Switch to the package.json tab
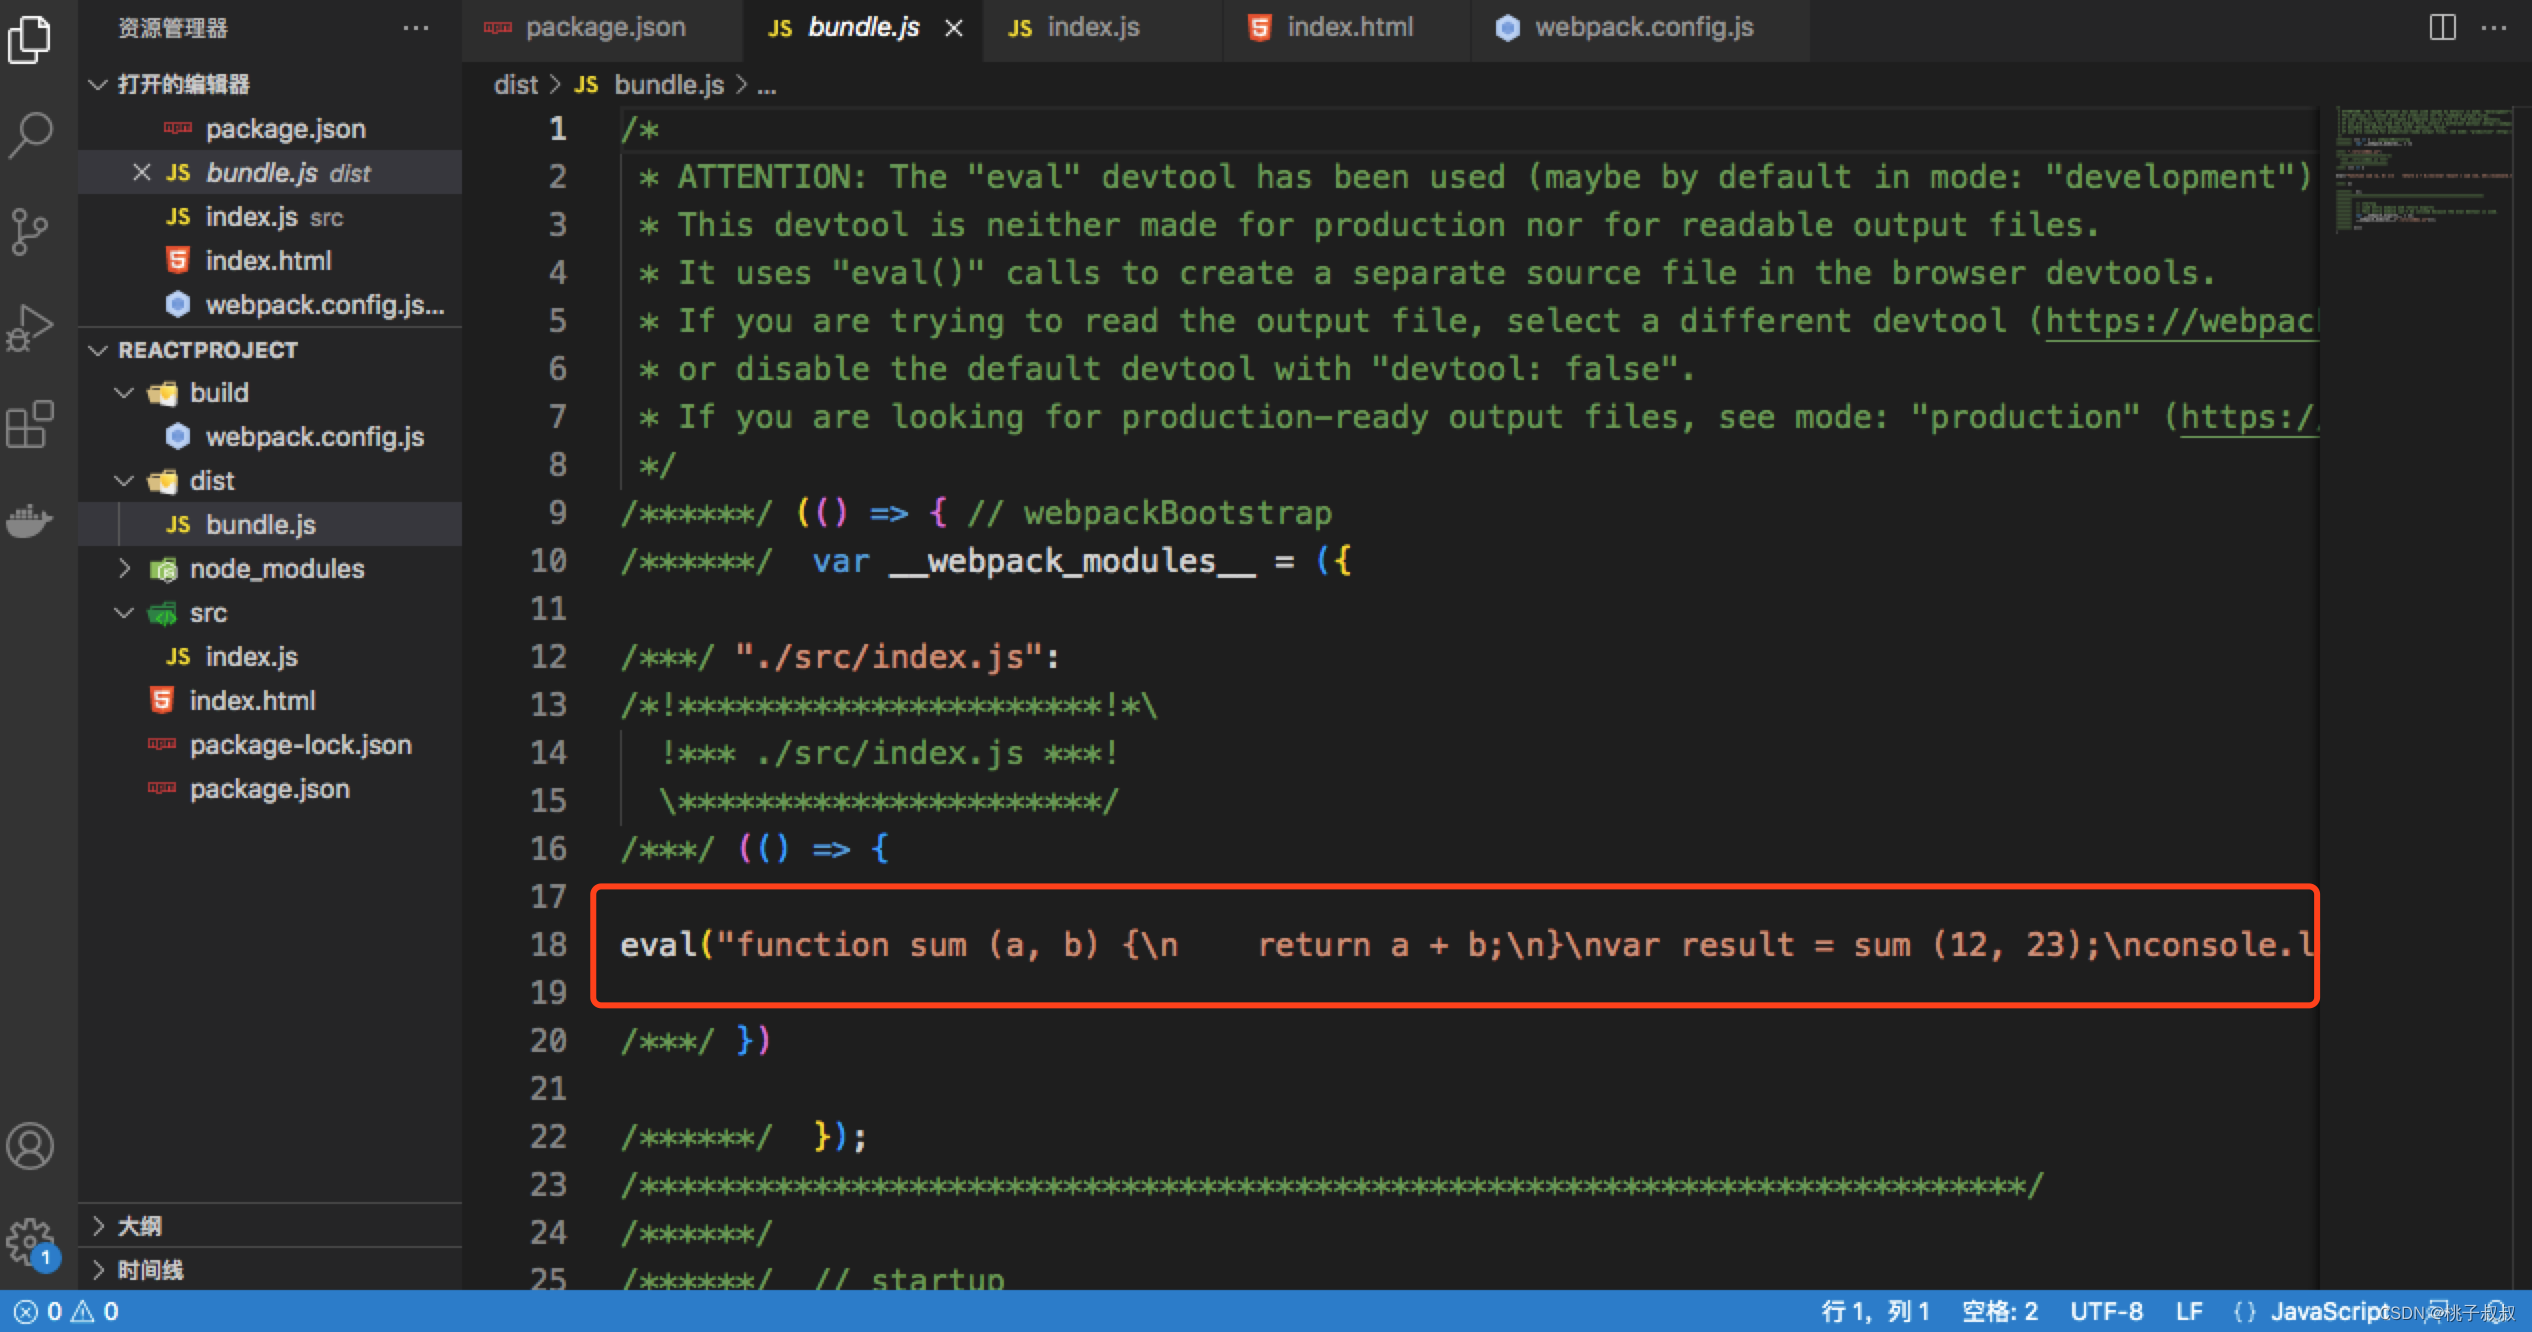 tap(602, 28)
